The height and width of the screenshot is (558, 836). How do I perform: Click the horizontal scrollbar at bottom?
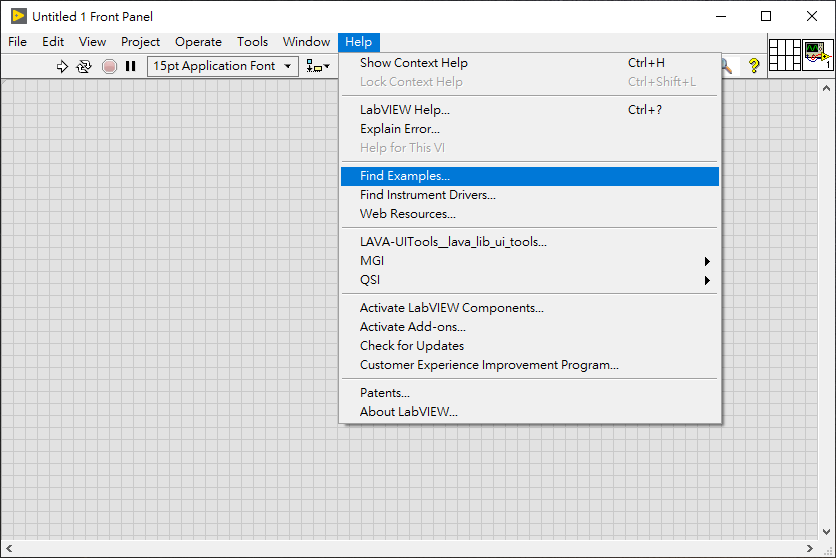(410, 548)
